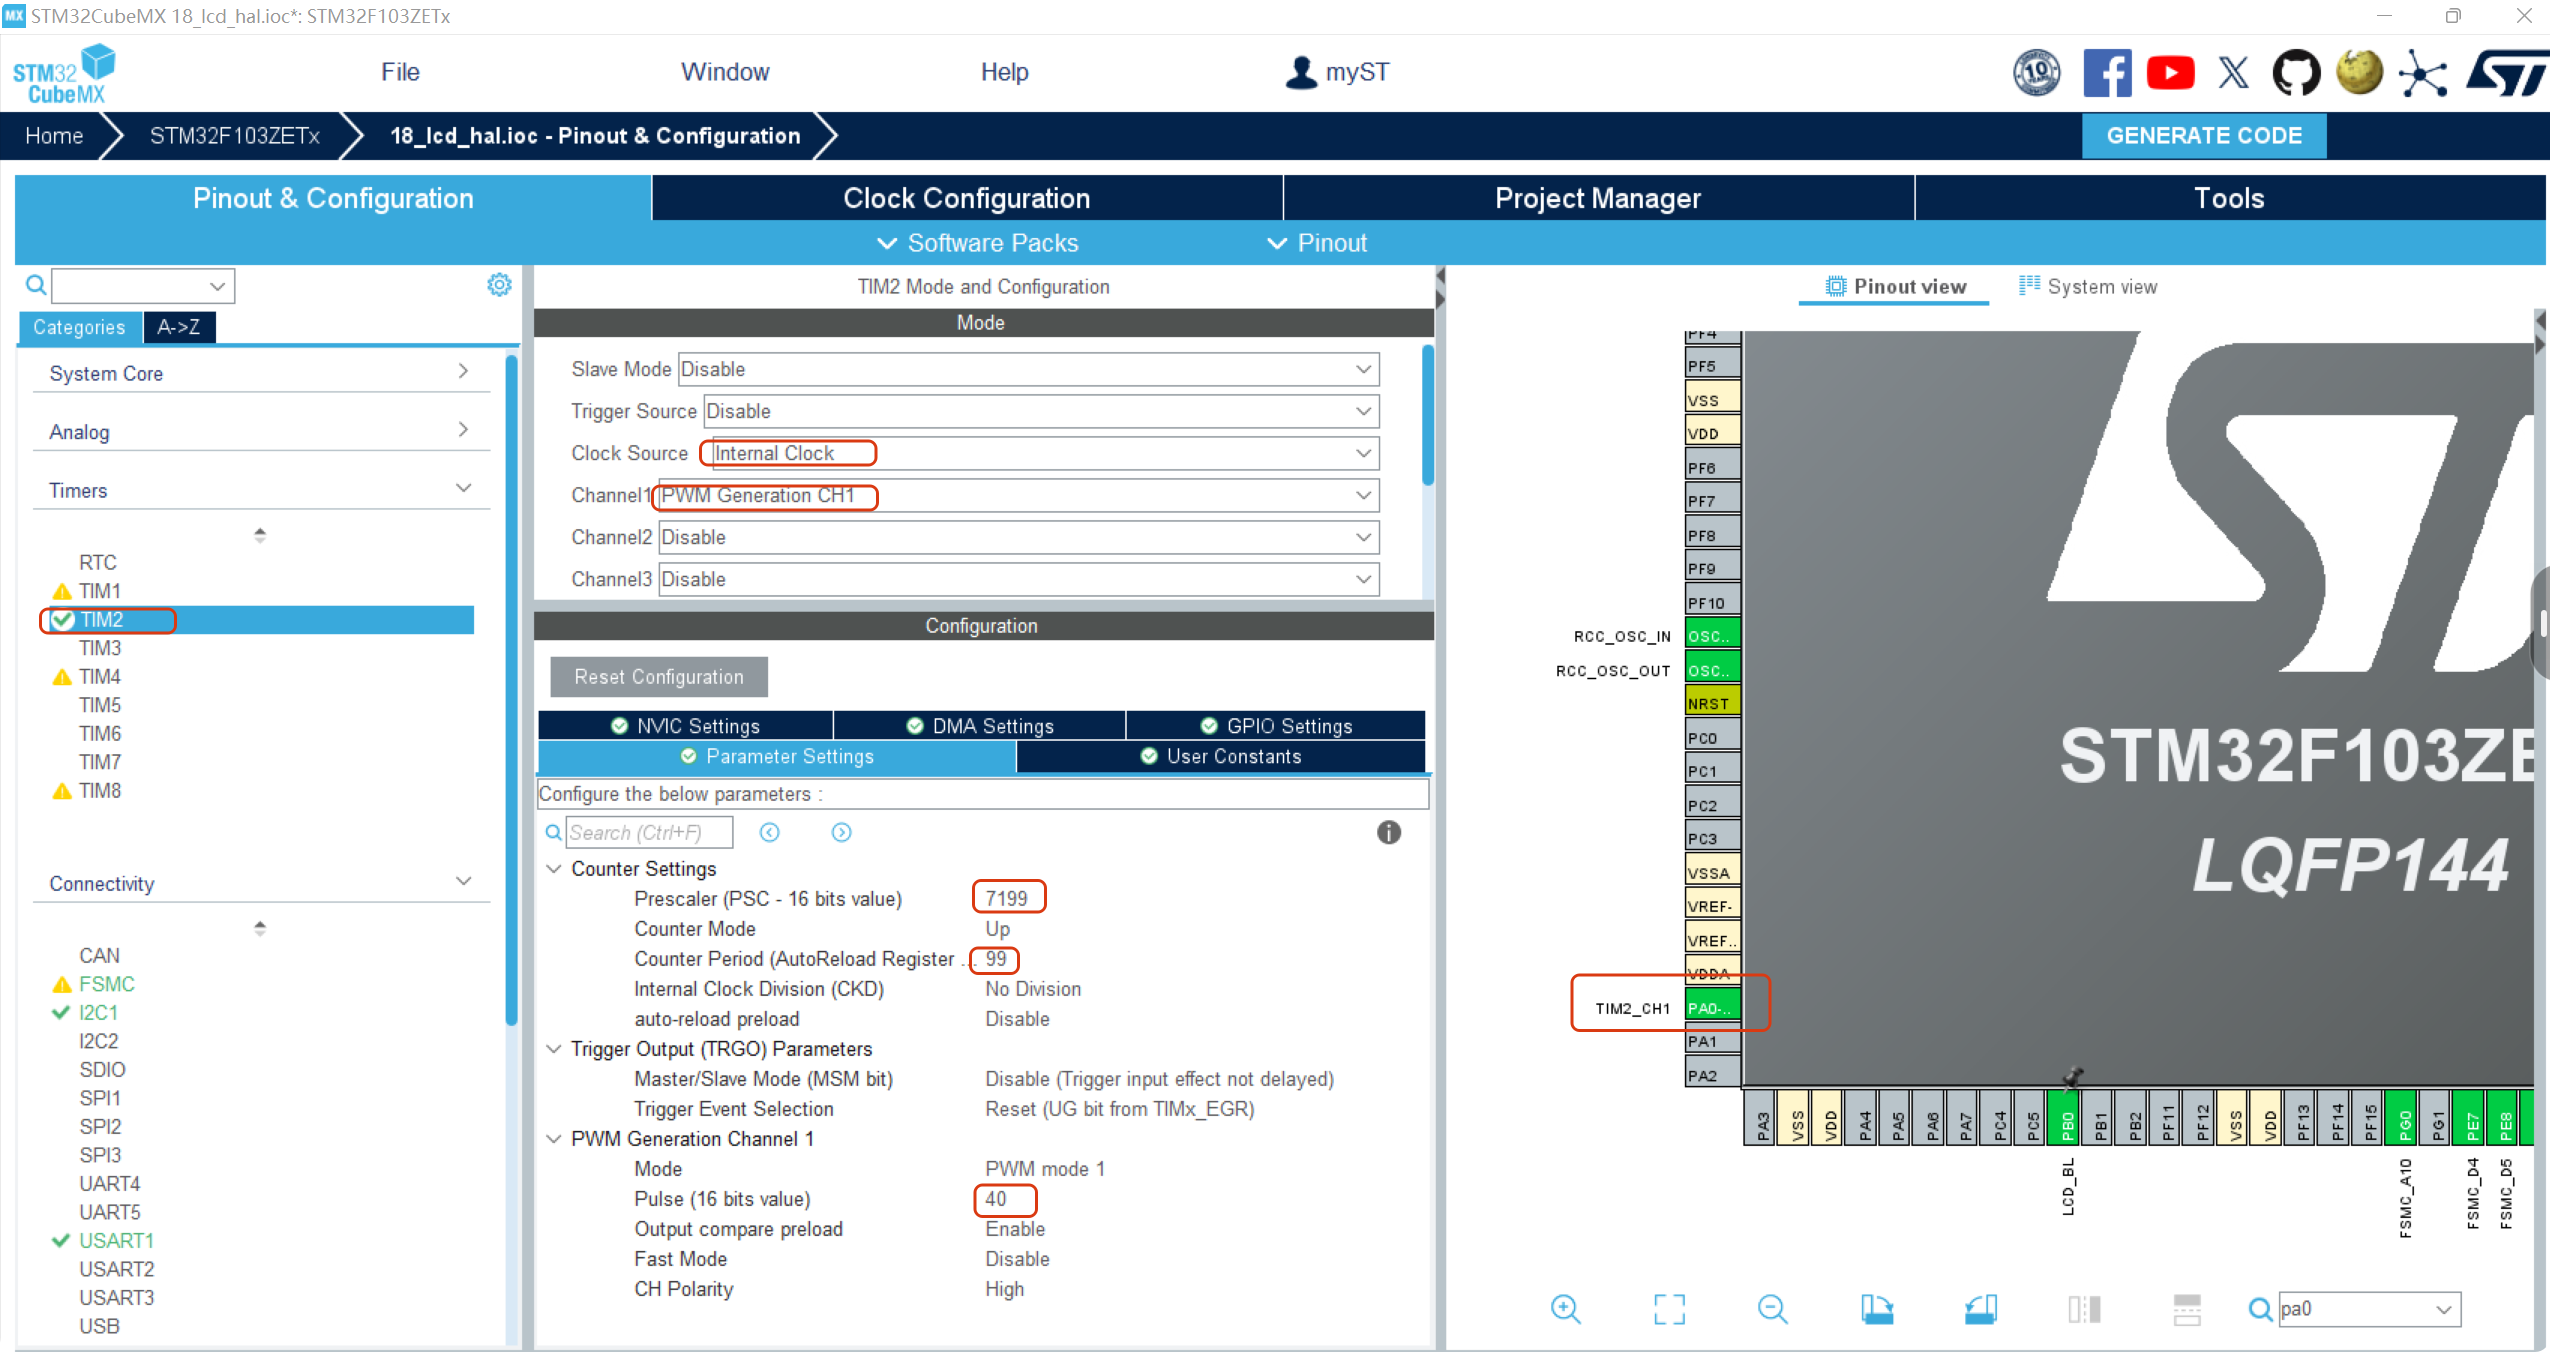Rotate the chip view clockwise
The height and width of the screenshot is (1352, 2550).
coord(1877,1309)
